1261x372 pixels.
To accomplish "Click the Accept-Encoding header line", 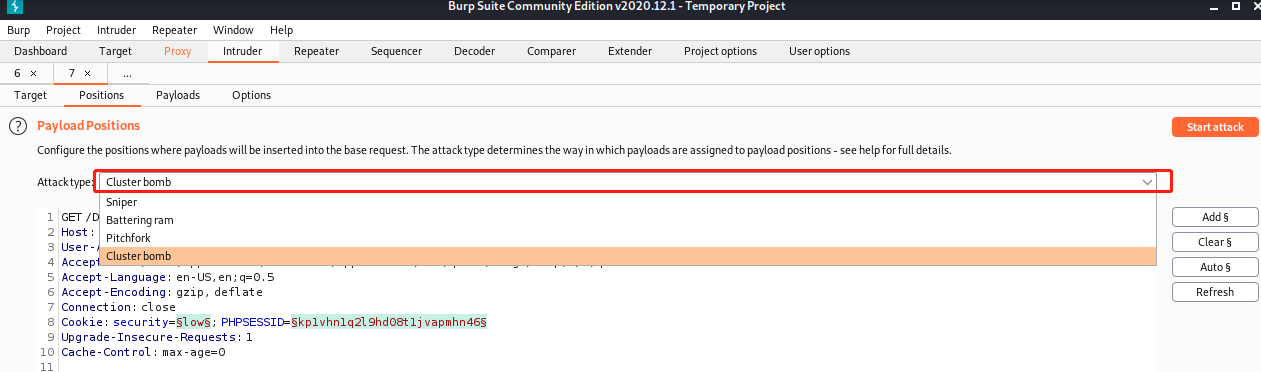I will click(x=161, y=292).
